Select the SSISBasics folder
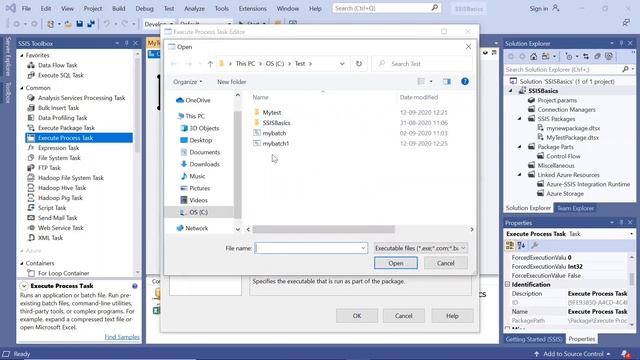 pos(276,123)
